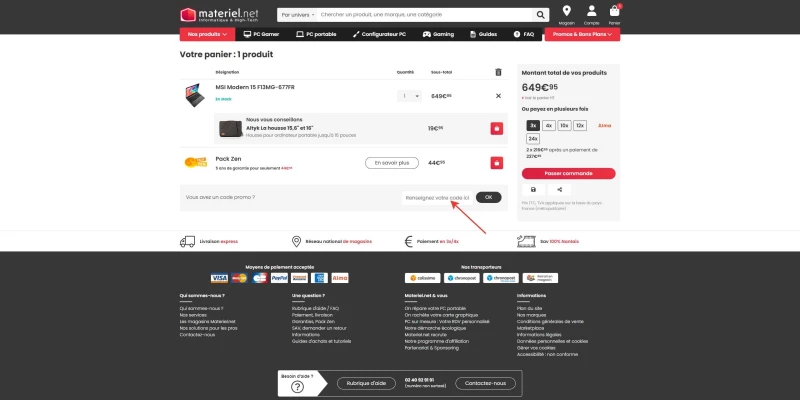The height and width of the screenshot is (400, 800).
Task: Select the 12x installment option
Action: click(580, 126)
